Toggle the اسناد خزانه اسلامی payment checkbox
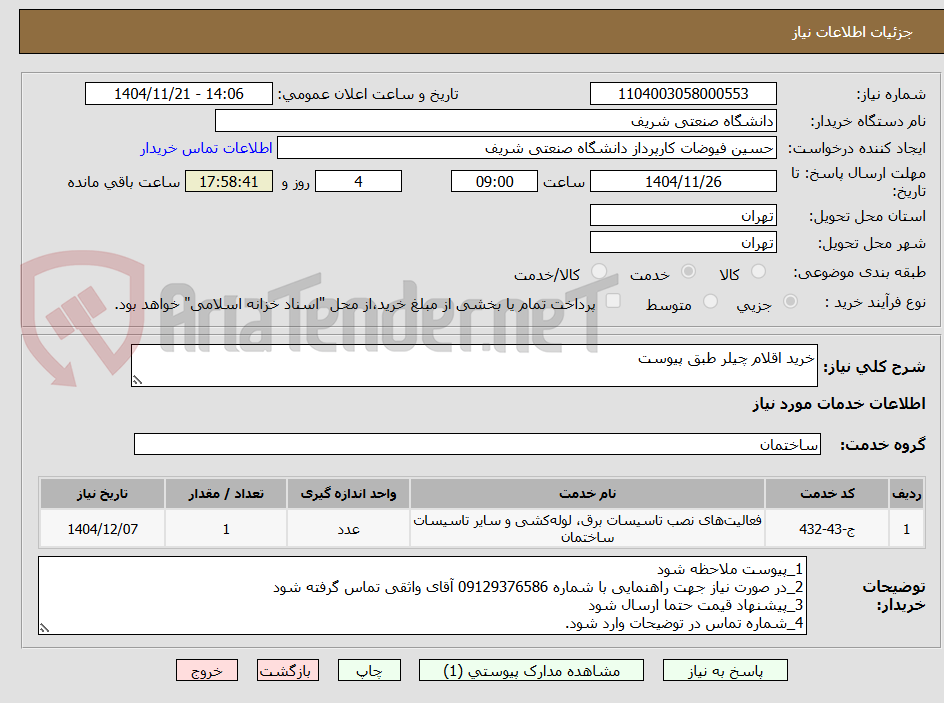Viewport: 944px width, 703px height. [613, 300]
